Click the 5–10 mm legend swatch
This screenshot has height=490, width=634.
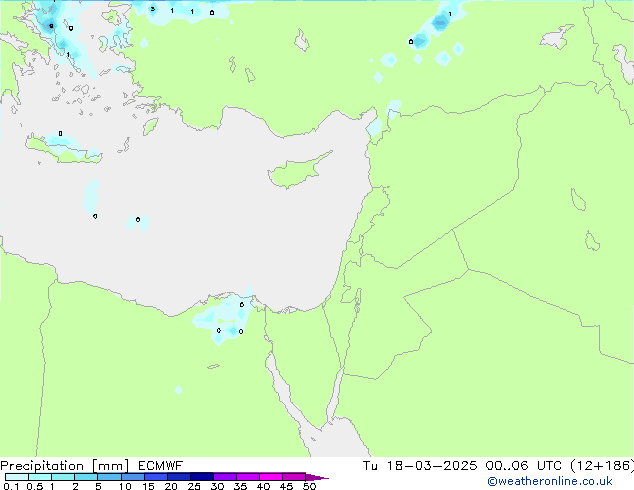[x=110, y=477]
